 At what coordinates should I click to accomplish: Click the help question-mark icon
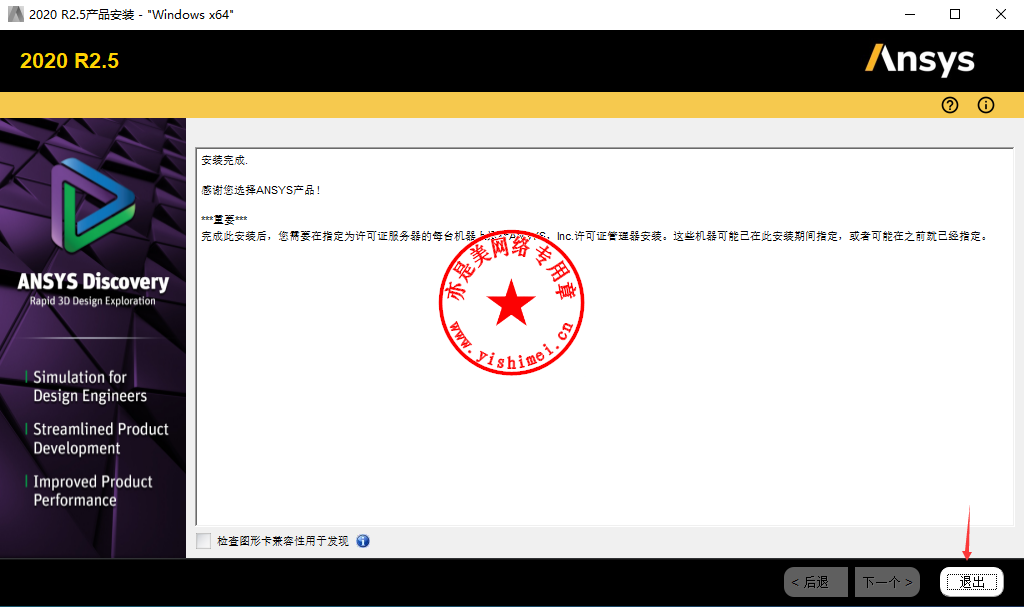click(x=950, y=105)
